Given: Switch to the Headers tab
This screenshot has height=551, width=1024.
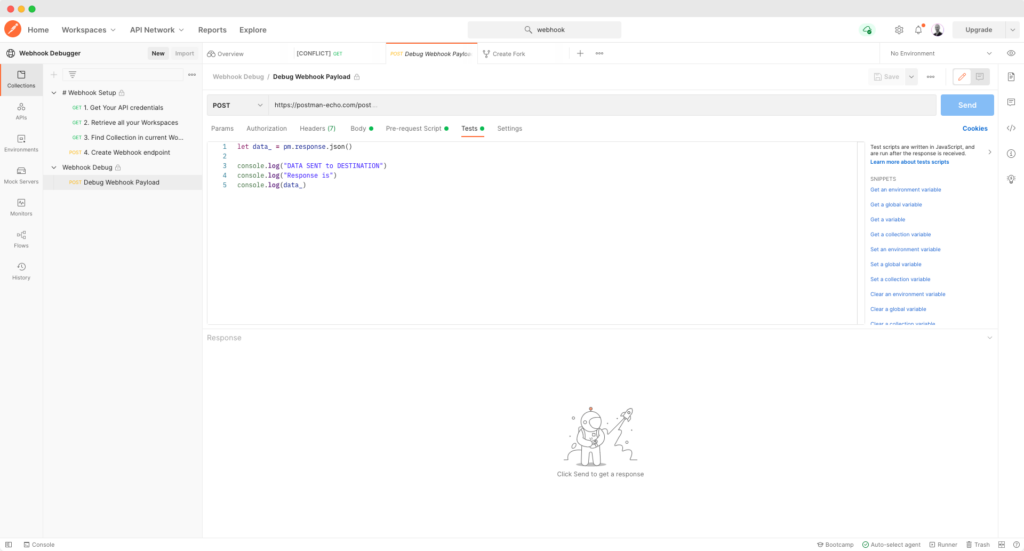Looking at the screenshot, I should click(317, 129).
